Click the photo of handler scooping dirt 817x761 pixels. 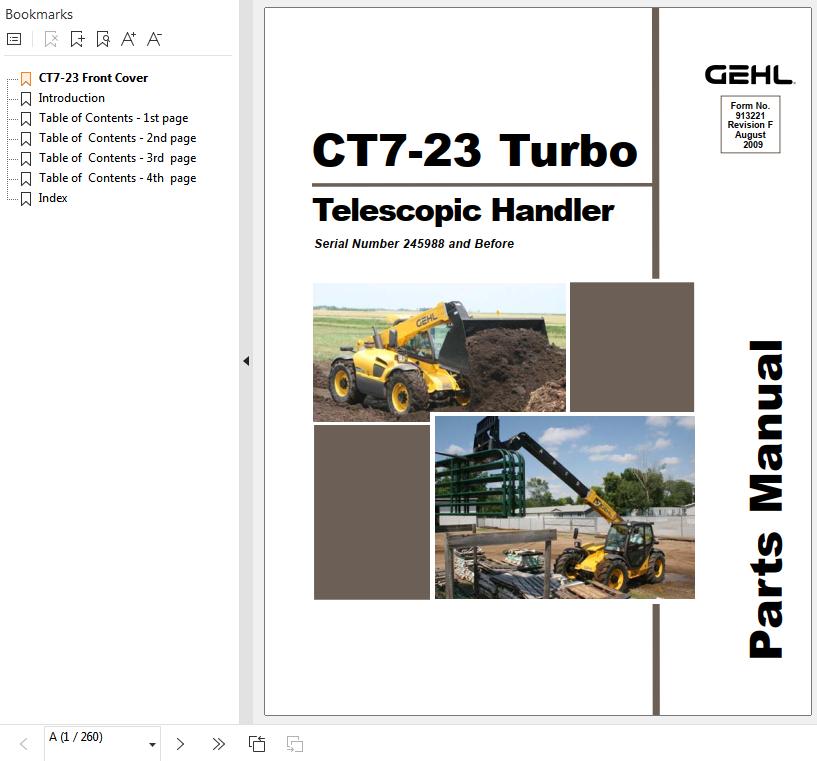tap(439, 352)
